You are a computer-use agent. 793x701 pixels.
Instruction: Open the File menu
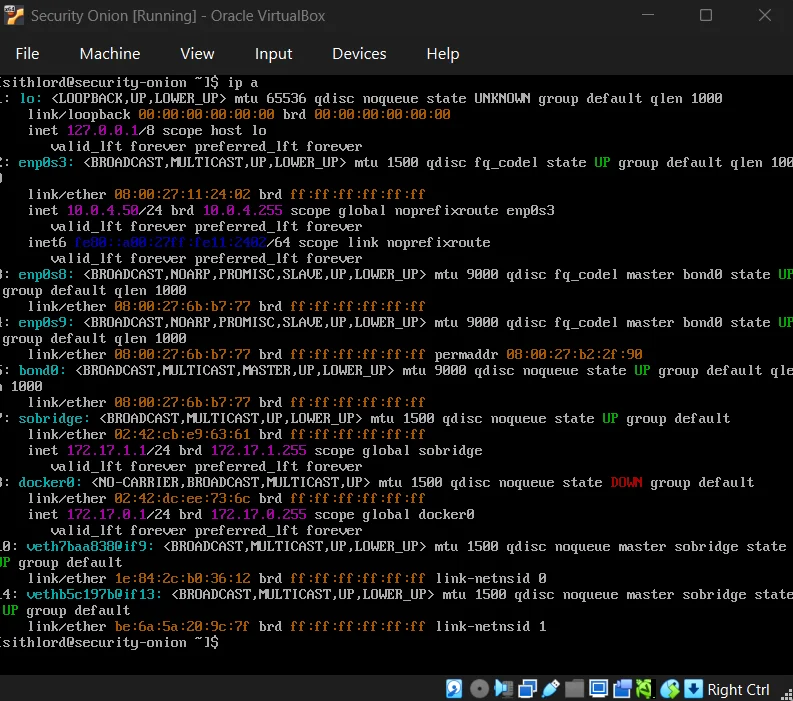tap(27, 54)
